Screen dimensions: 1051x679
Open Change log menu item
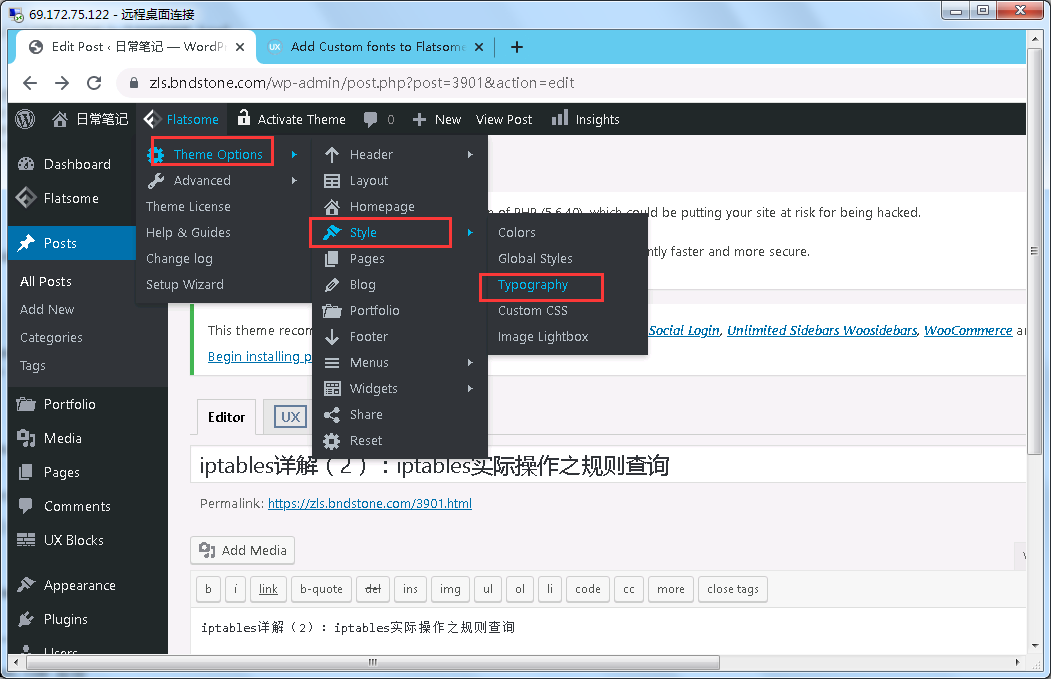179,259
